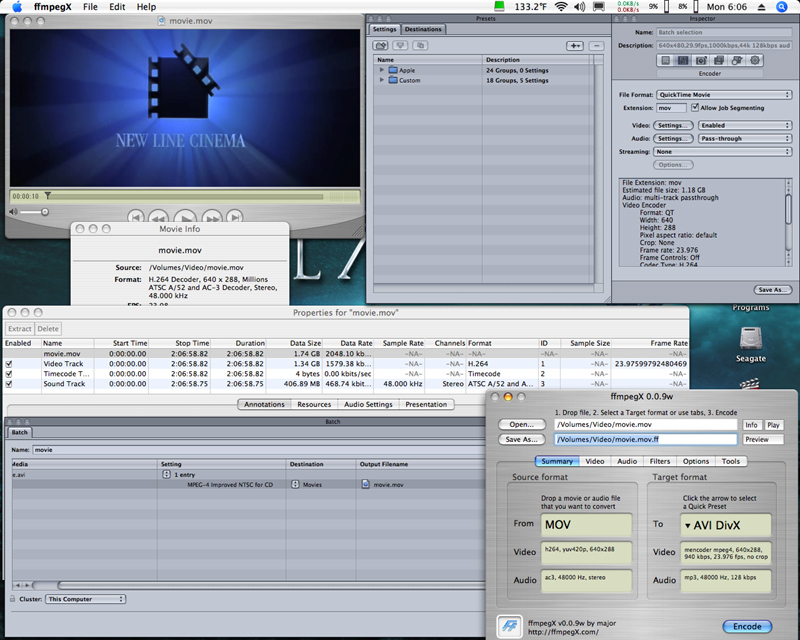Screen dimensions: 800x640
Task: Switch to Destinations tab in Presets
Action: 423,29
